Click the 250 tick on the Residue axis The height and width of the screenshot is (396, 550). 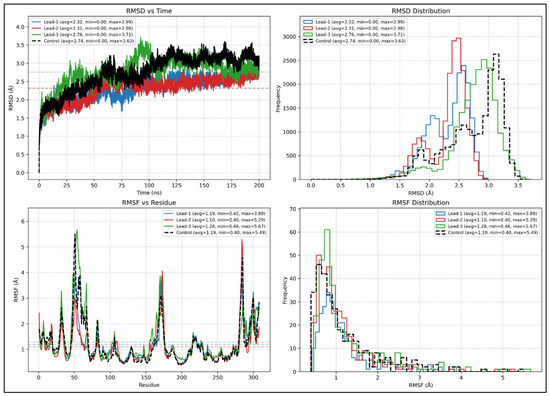[217, 377]
